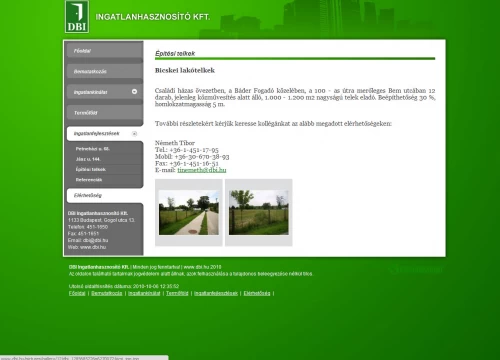This screenshot has height=360, width=500.
Task: Select Termőföld in the sidebar menu
Action: (105, 113)
